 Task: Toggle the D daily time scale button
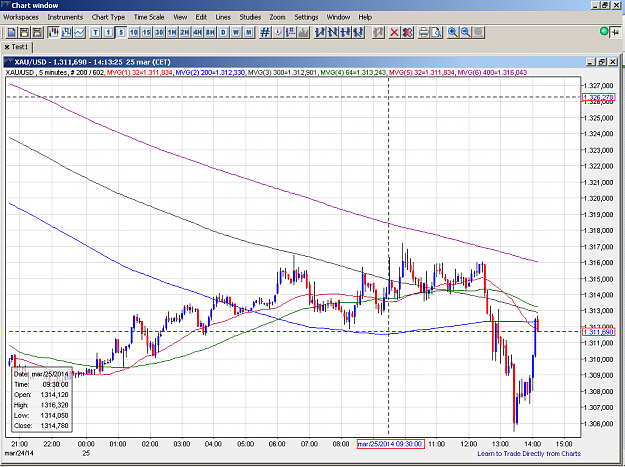coord(223,32)
